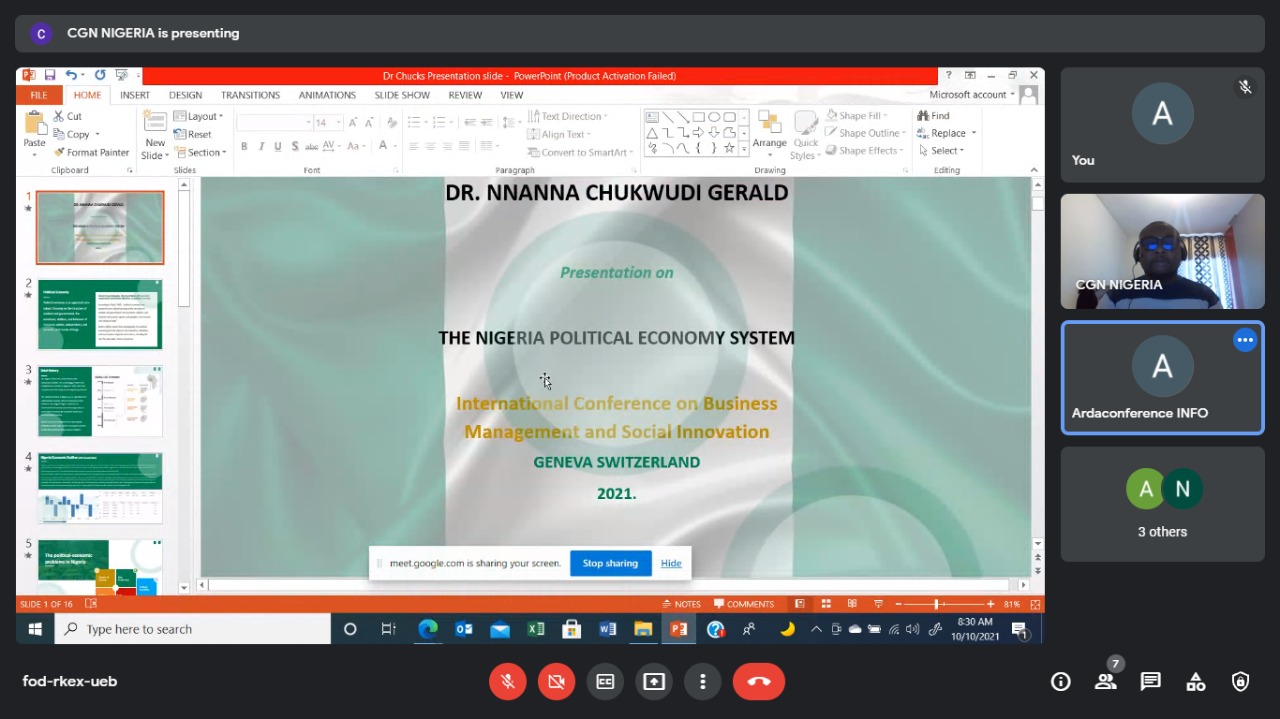This screenshot has width=1280, height=719.
Task: Save presentation via Quick Access Toolbar
Action: 49,75
